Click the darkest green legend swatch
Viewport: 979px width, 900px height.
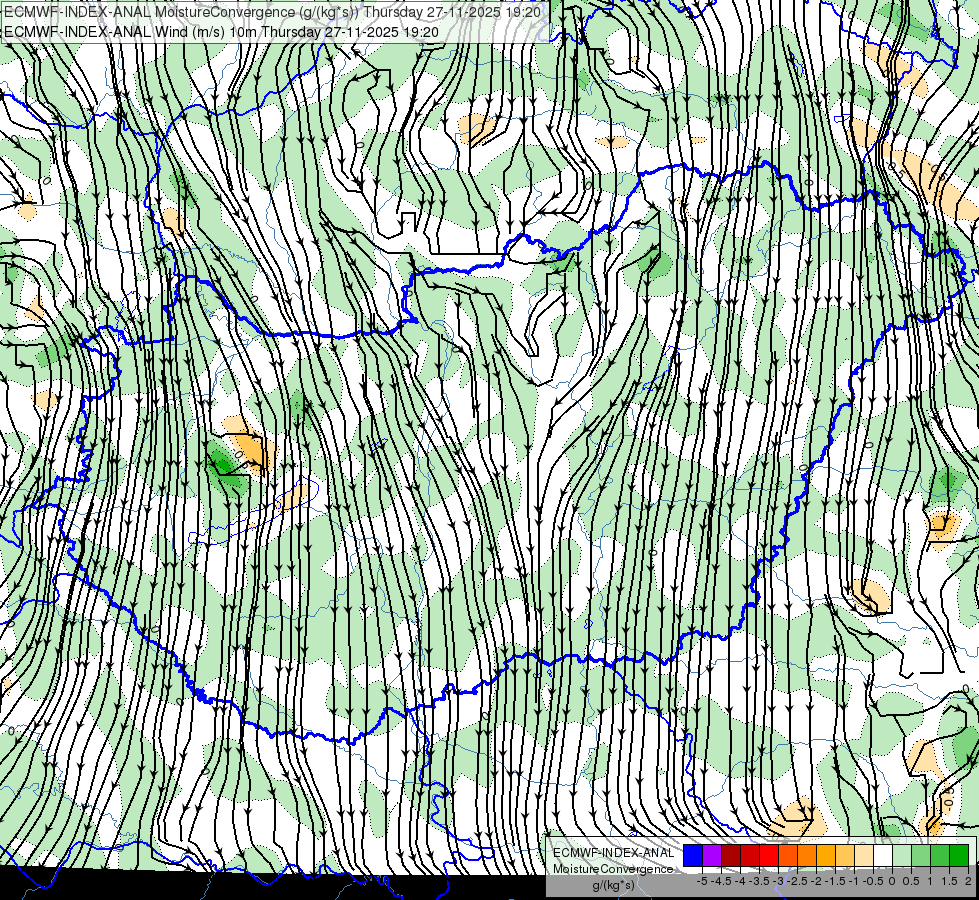[959, 856]
